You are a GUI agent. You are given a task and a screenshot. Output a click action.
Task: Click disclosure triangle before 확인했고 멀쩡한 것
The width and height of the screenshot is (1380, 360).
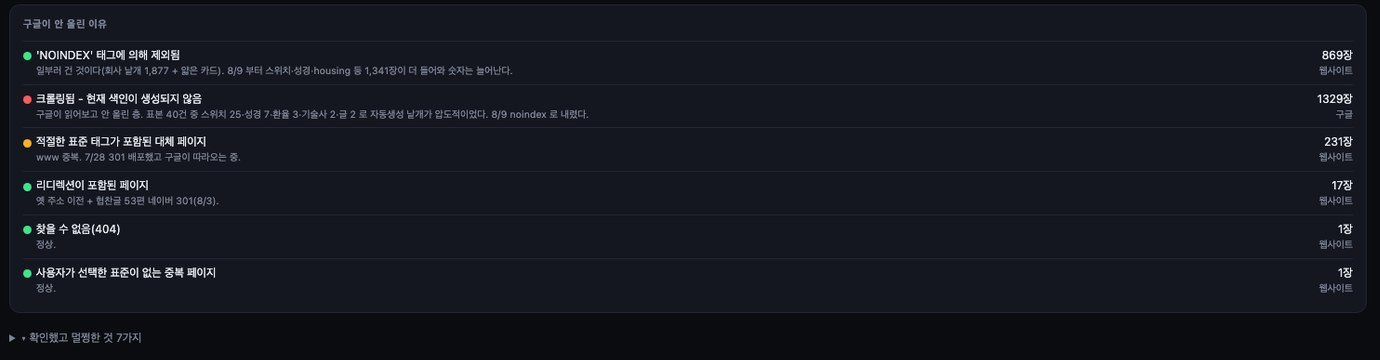[x=12, y=338]
